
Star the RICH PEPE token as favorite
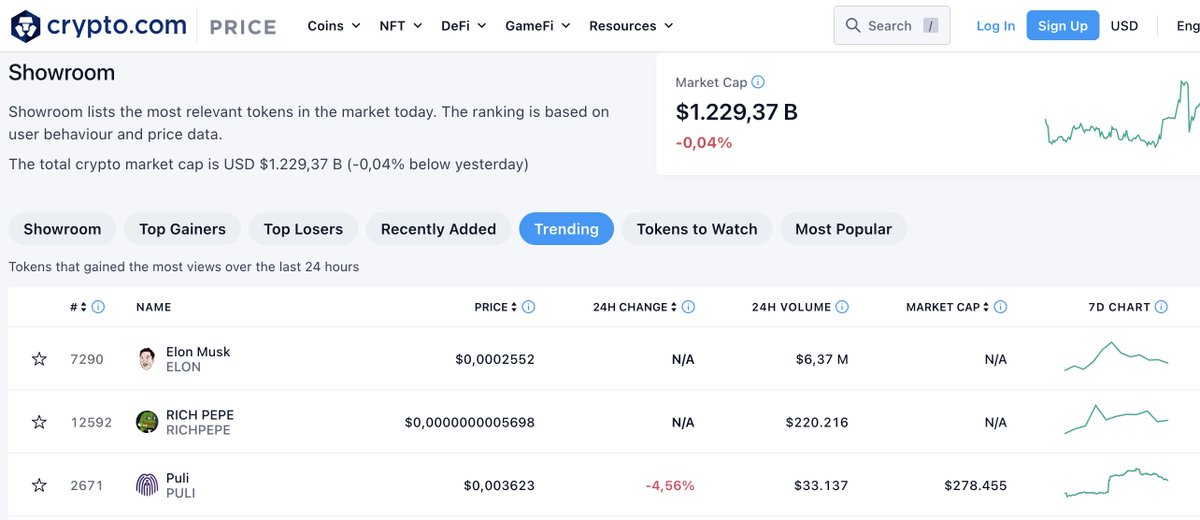click(39, 422)
